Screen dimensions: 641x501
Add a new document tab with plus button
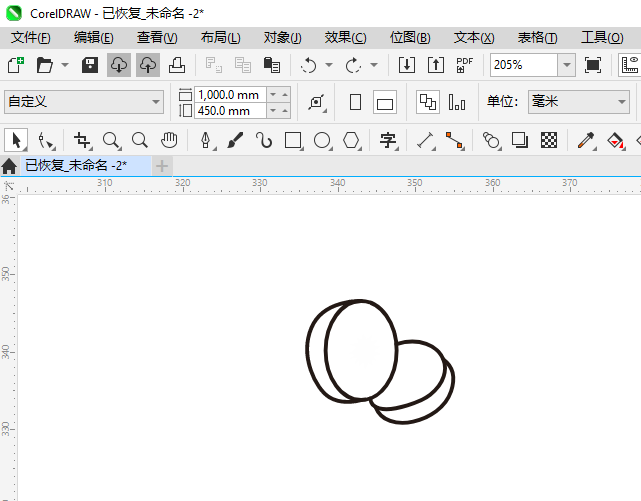[x=162, y=165]
